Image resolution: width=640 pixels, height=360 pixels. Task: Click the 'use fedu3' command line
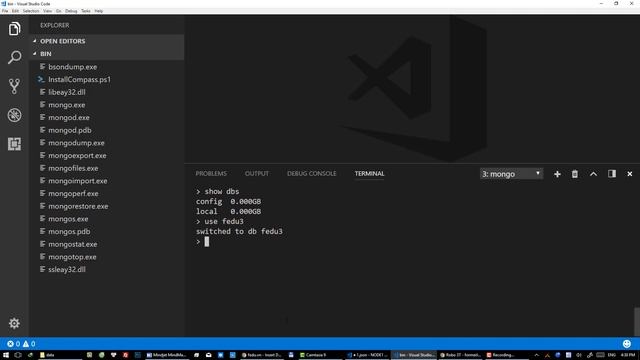pyautogui.click(x=220, y=222)
